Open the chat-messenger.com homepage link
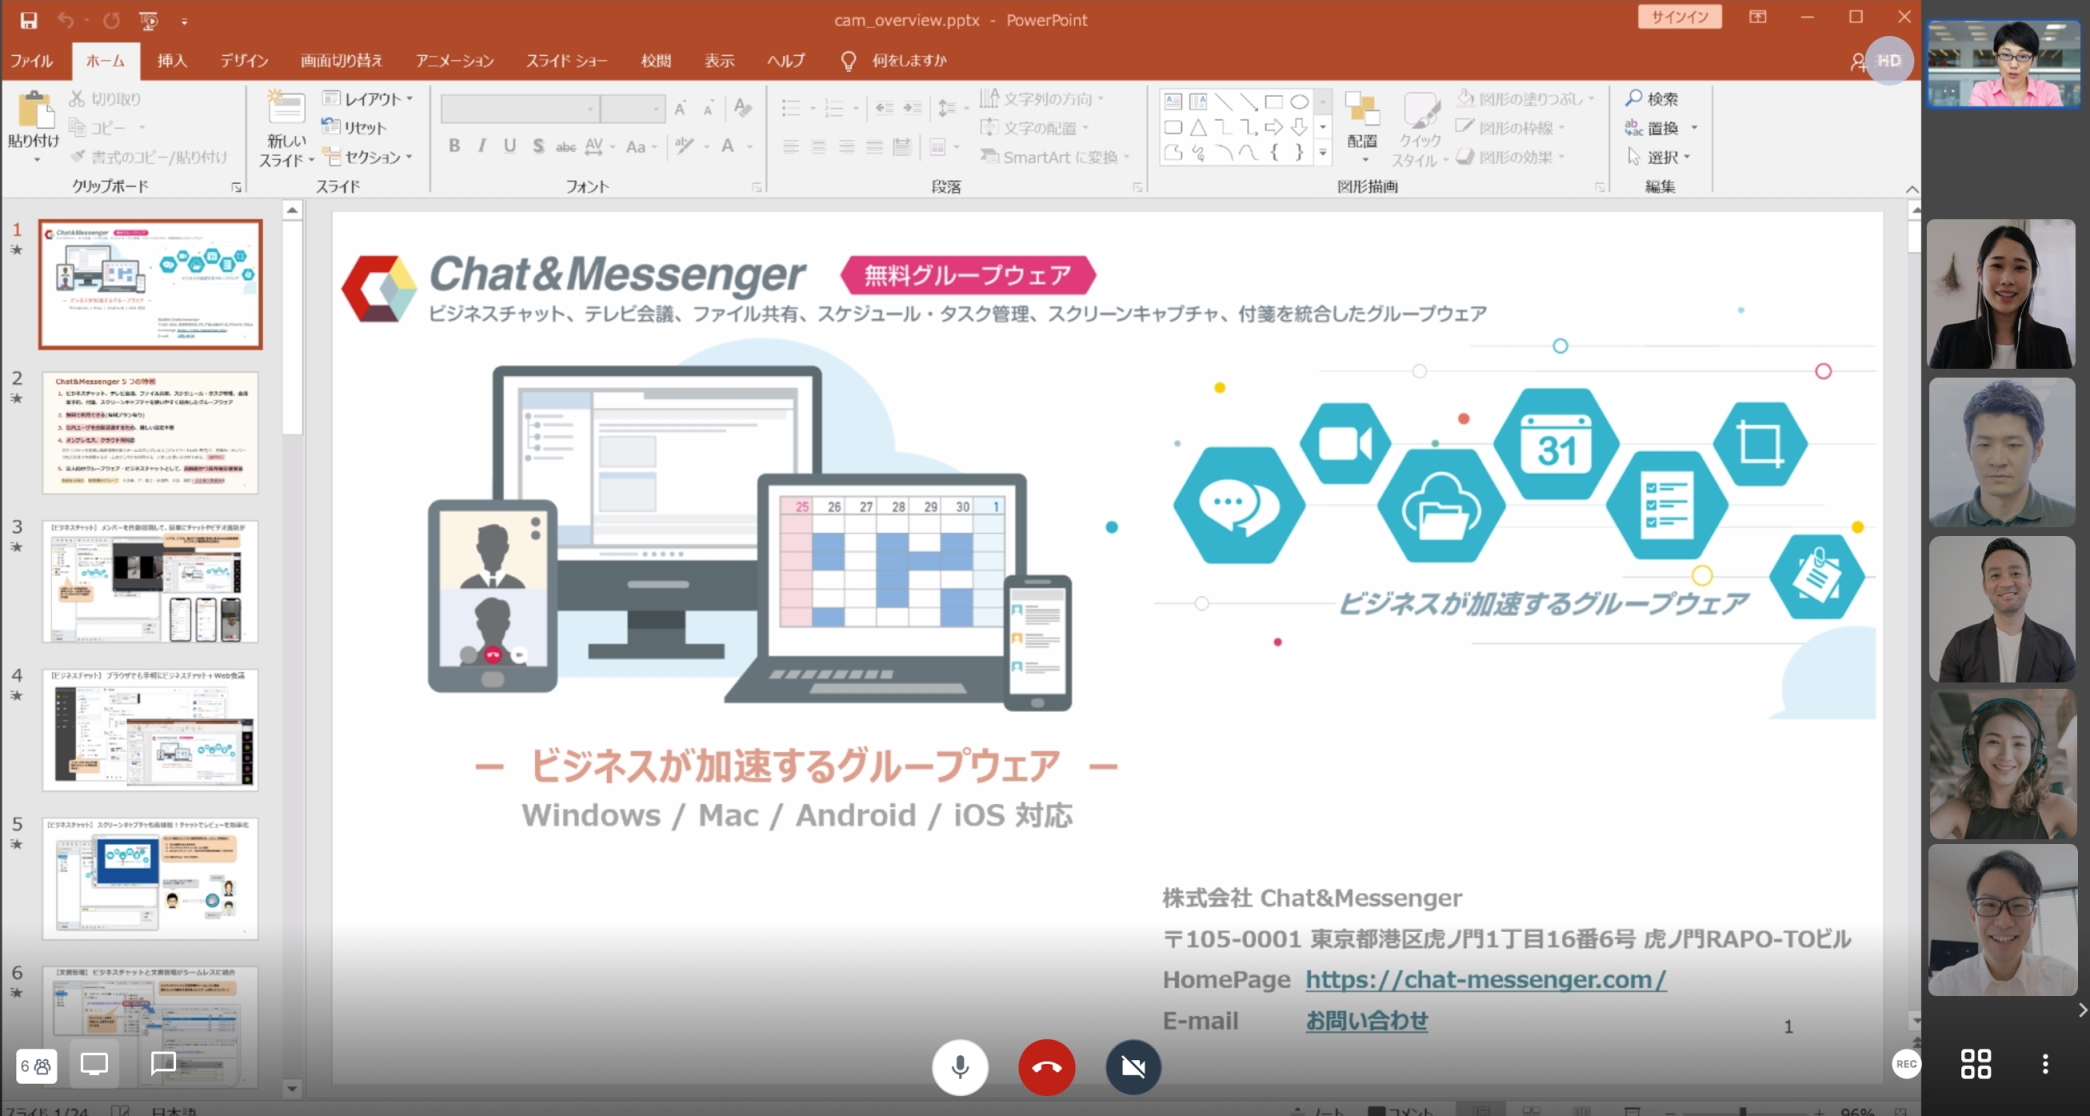The width and height of the screenshot is (2090, 1116). [1485, 980]
